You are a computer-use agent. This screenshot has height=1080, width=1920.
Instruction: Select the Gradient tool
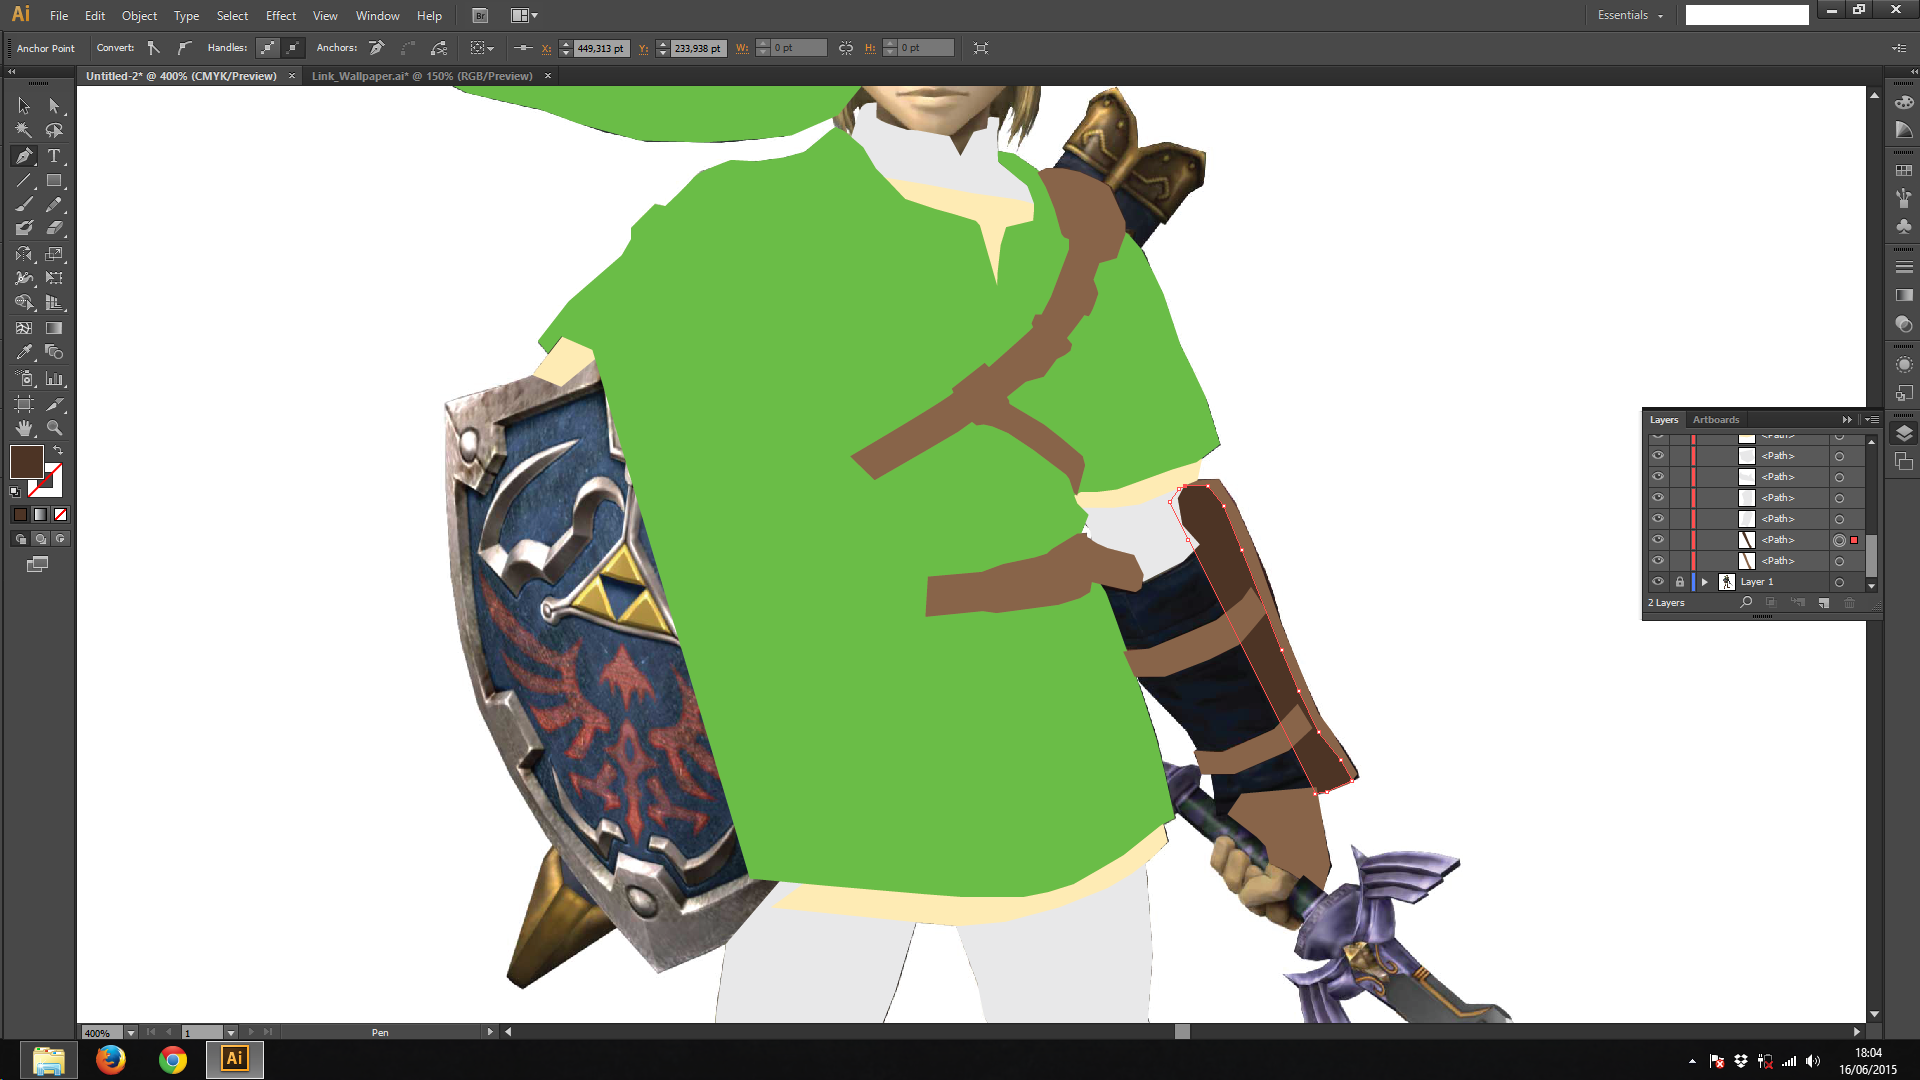click(x=55, y=328)
